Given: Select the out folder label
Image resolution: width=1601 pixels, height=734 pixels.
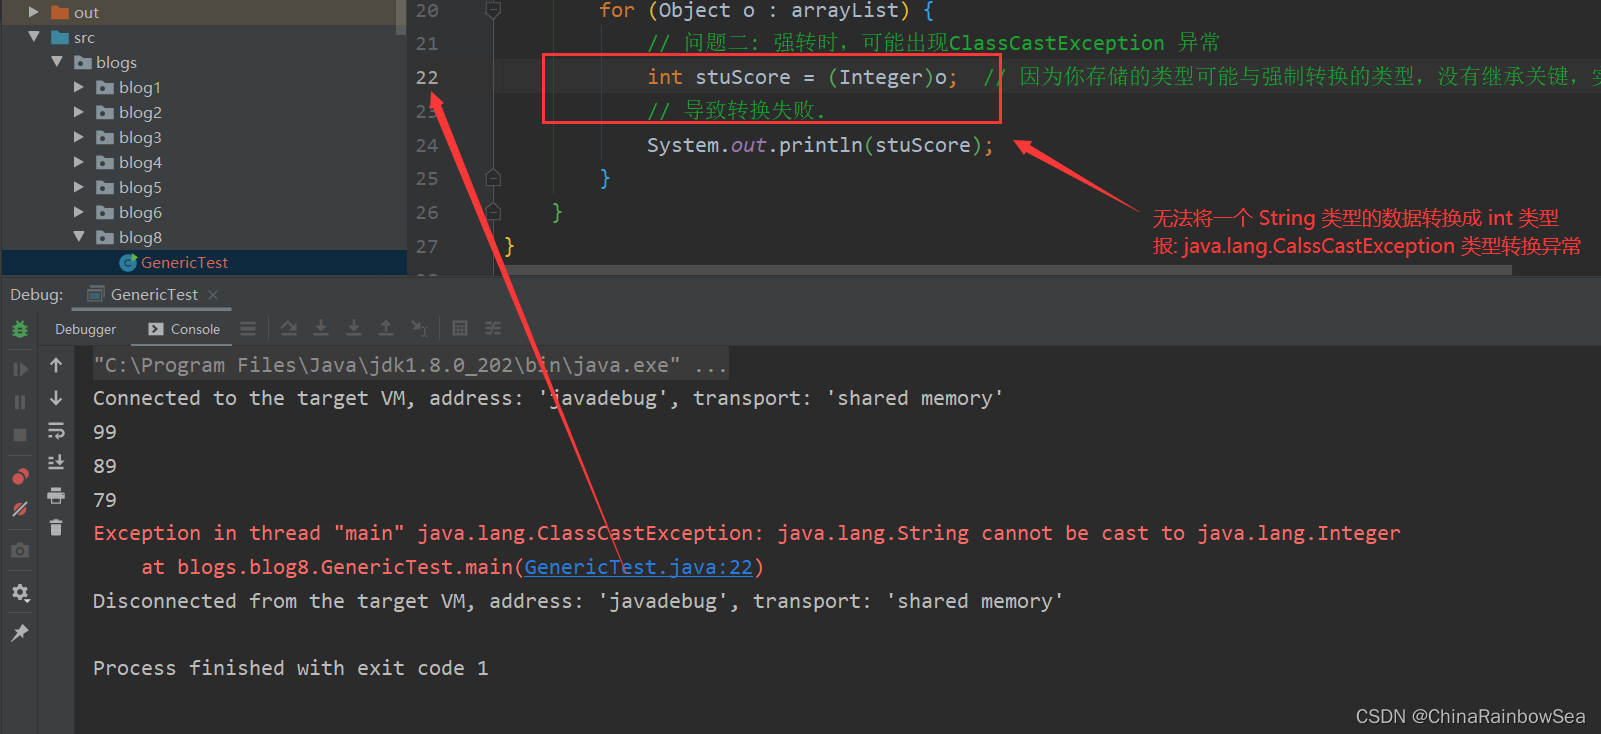Looking at the screenshot, I should [86, 12].
